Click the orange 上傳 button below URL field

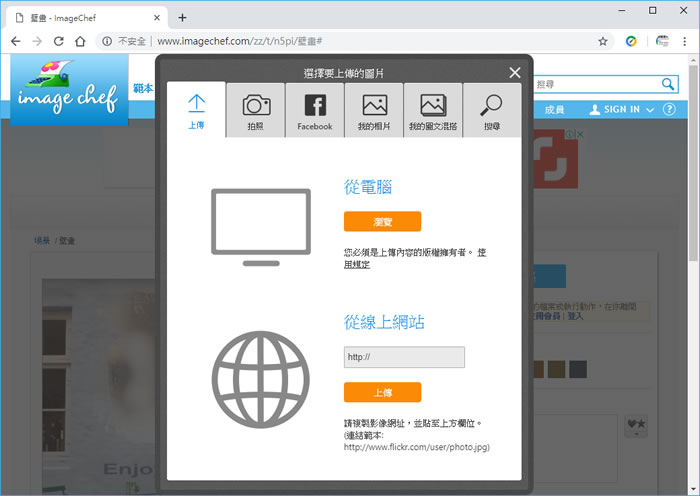382,392
